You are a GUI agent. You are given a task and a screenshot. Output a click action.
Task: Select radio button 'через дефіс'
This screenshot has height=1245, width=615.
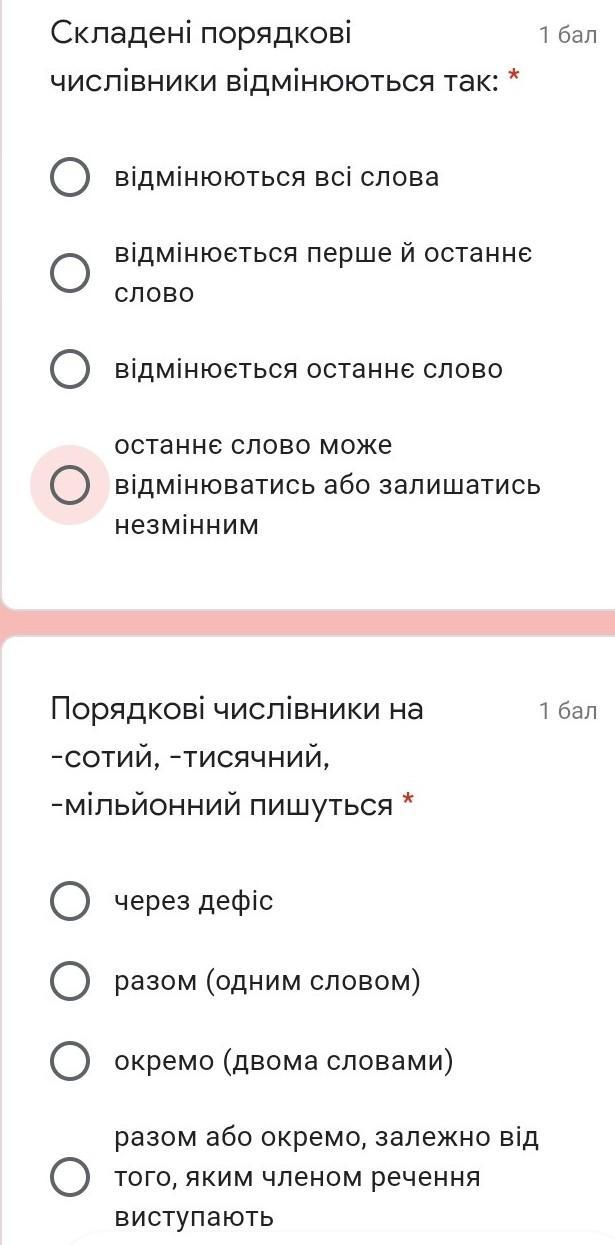(69, 901)
